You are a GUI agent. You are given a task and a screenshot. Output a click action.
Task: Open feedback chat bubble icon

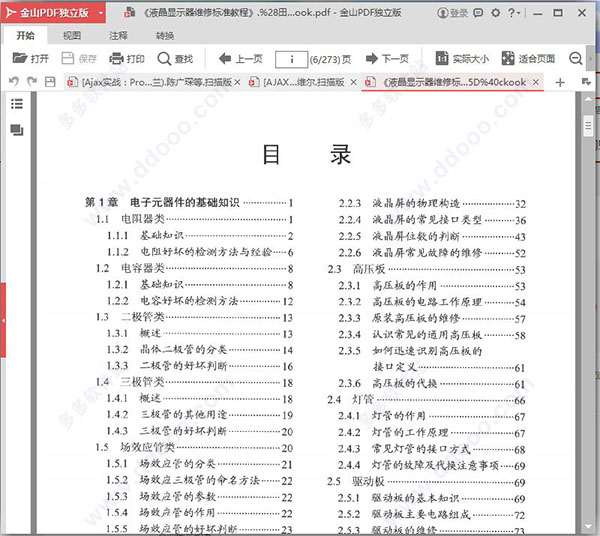click(x=478, y=13)
